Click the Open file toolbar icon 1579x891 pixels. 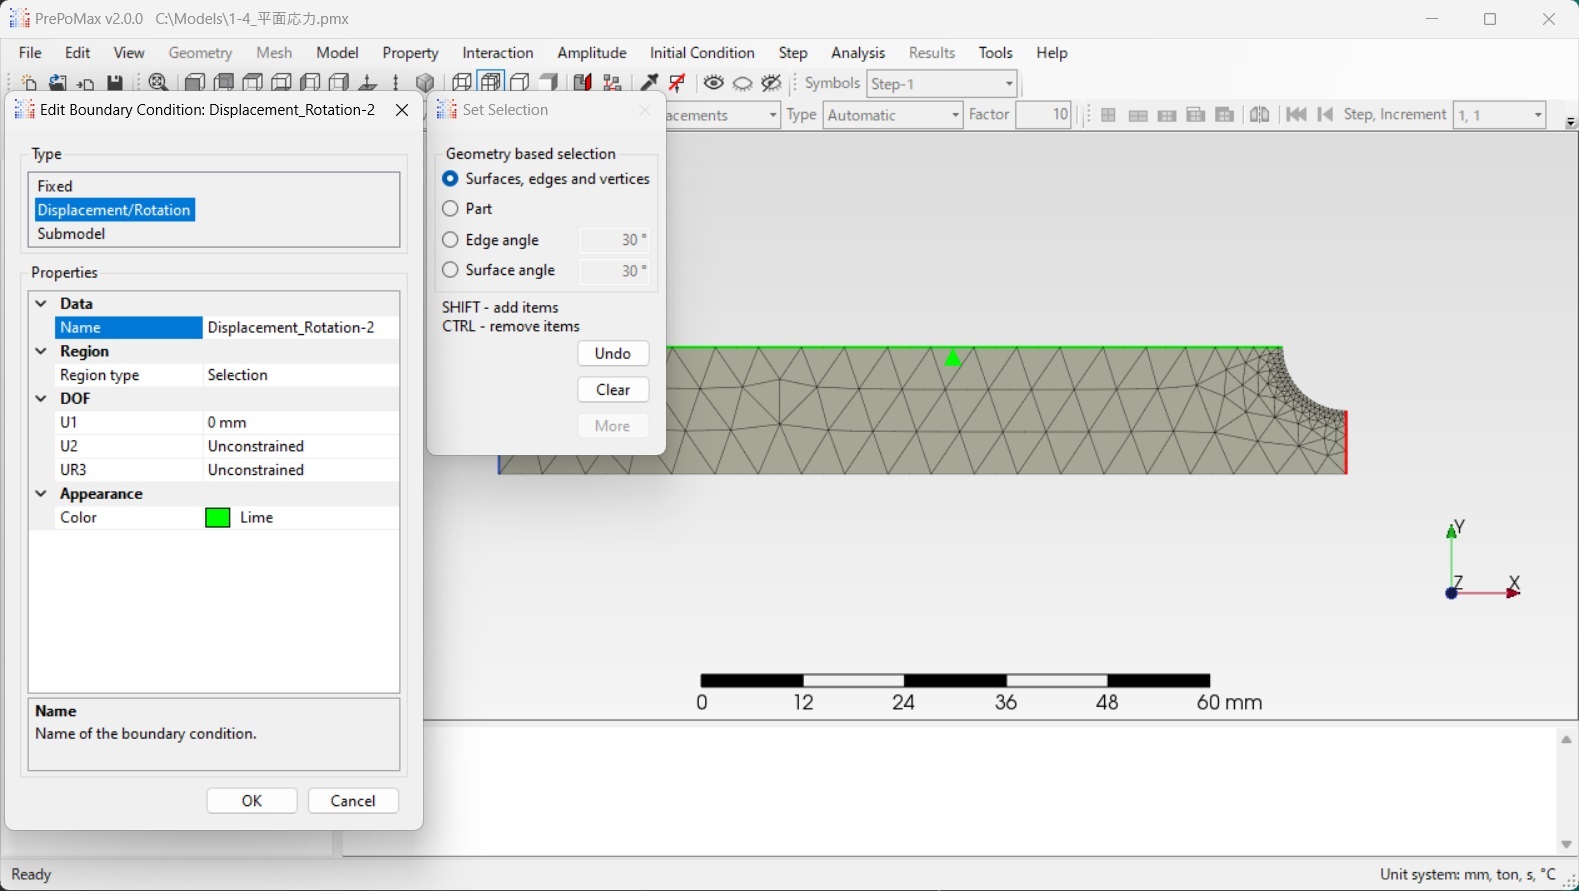tap(58, 83)
